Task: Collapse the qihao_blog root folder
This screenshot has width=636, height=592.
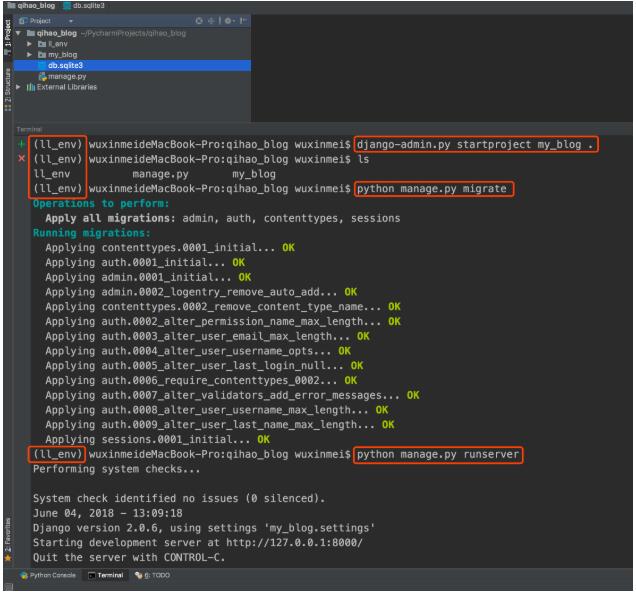Action: pos(19,33)
